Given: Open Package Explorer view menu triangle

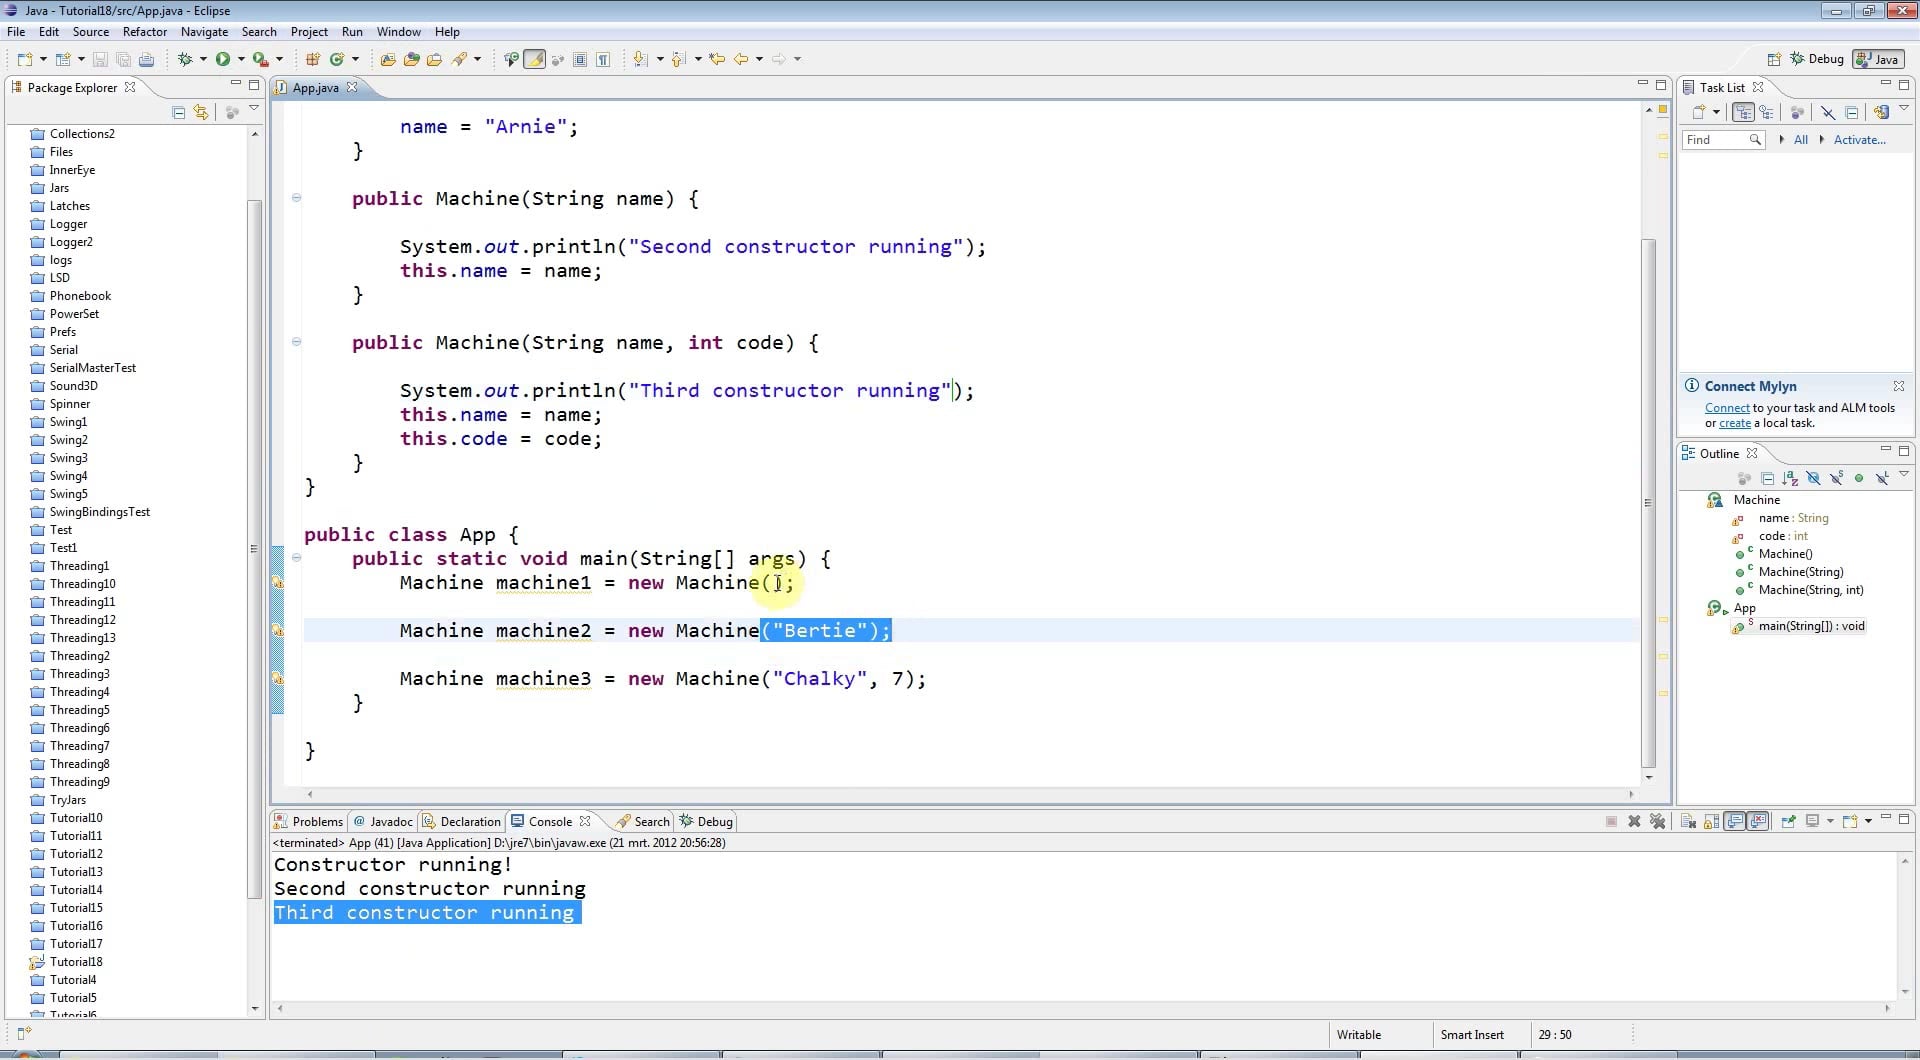Looking at the screenshot, I should [x=254, y=108].
